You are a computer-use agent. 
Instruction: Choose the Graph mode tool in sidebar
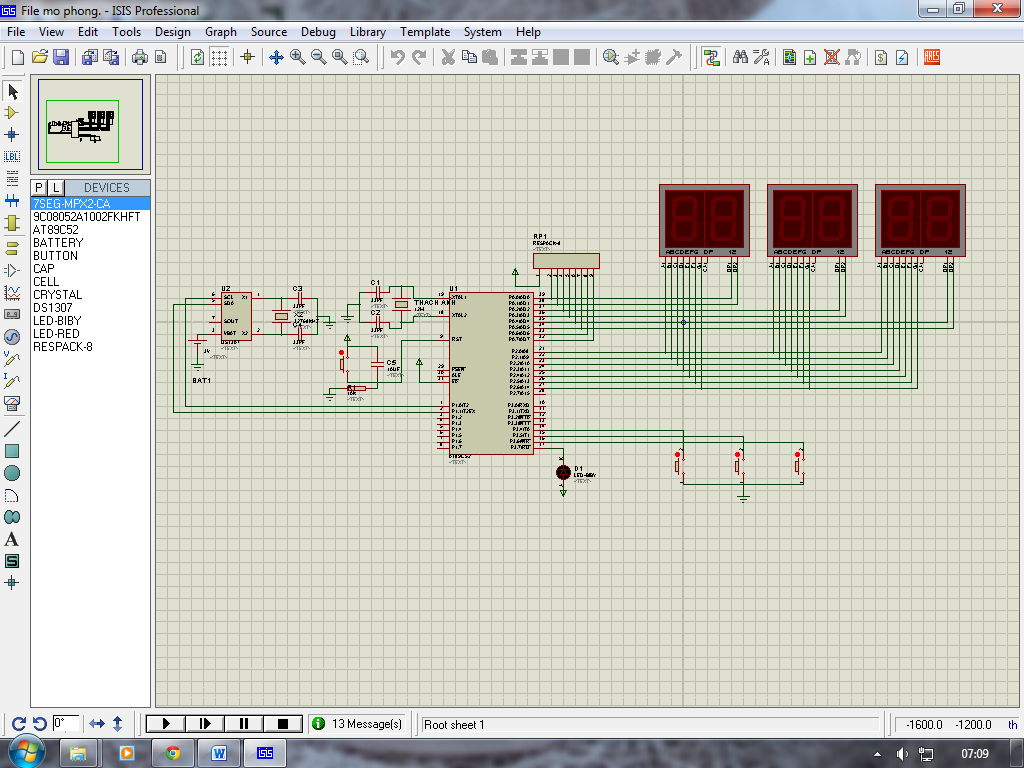pyautogui.click(x=12, y=292)
